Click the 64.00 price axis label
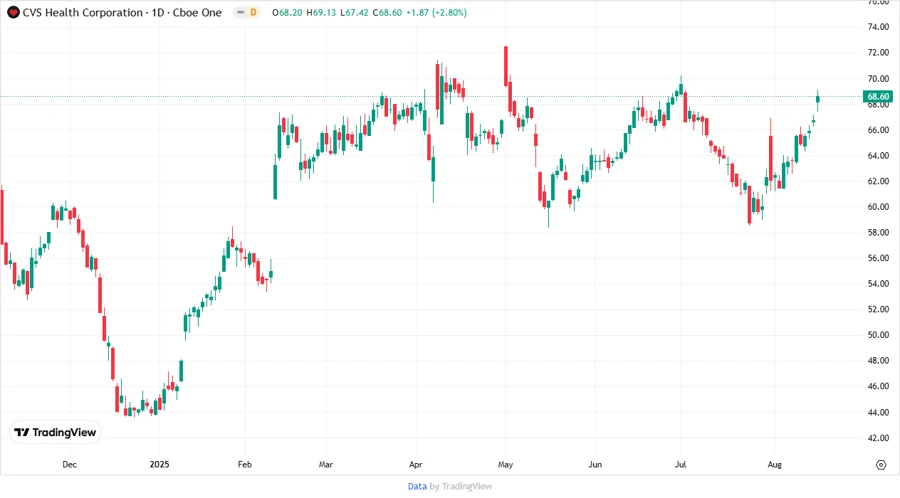The image size is (900, 498). (878, 155)
